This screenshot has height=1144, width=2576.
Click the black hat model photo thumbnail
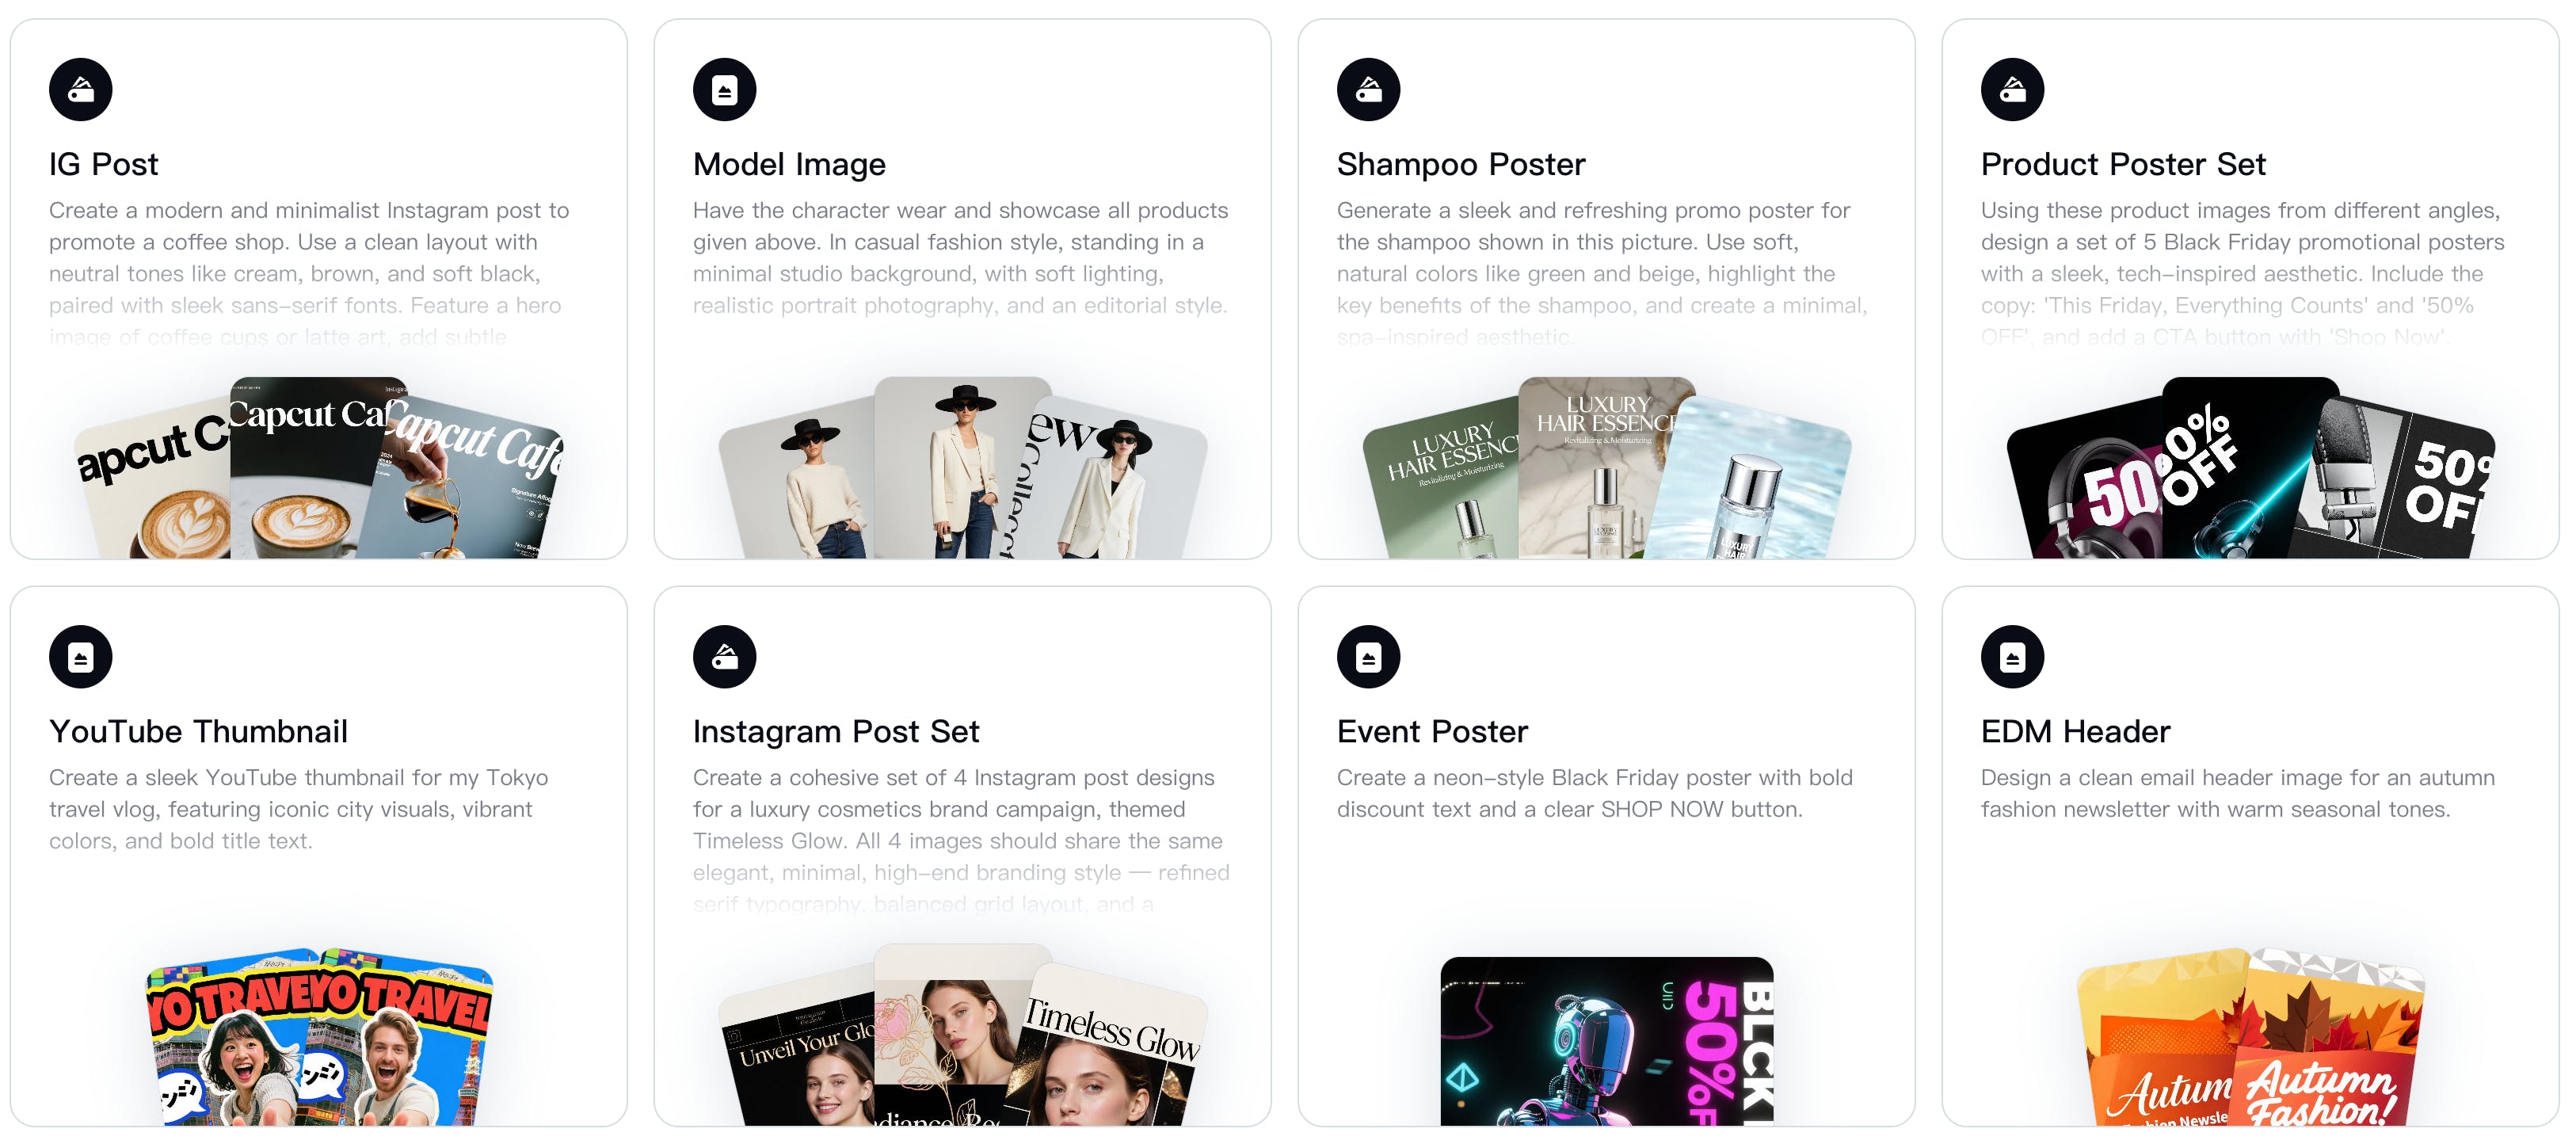coord(962,467)
